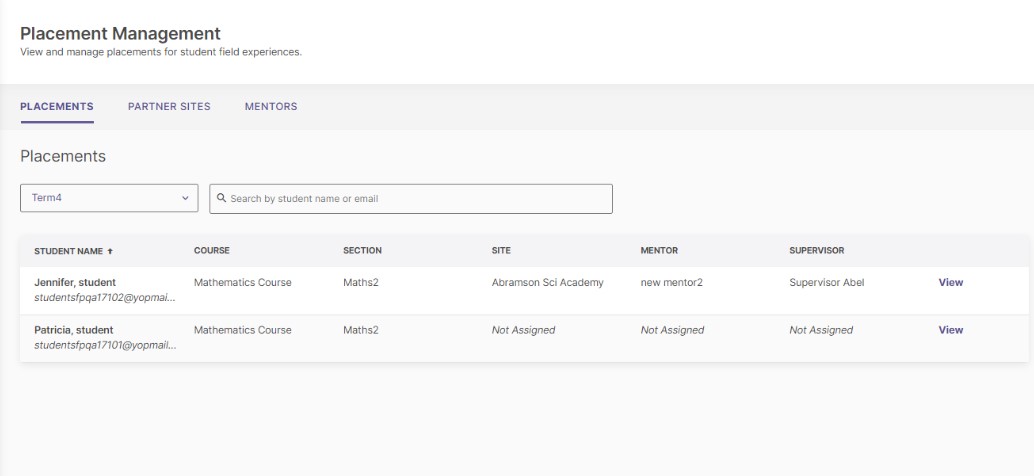The height and width of the screenshot is (476, 1034).
Task: Click the Supervisor column header
Action: pyautogui.click(x=818, y=250)
